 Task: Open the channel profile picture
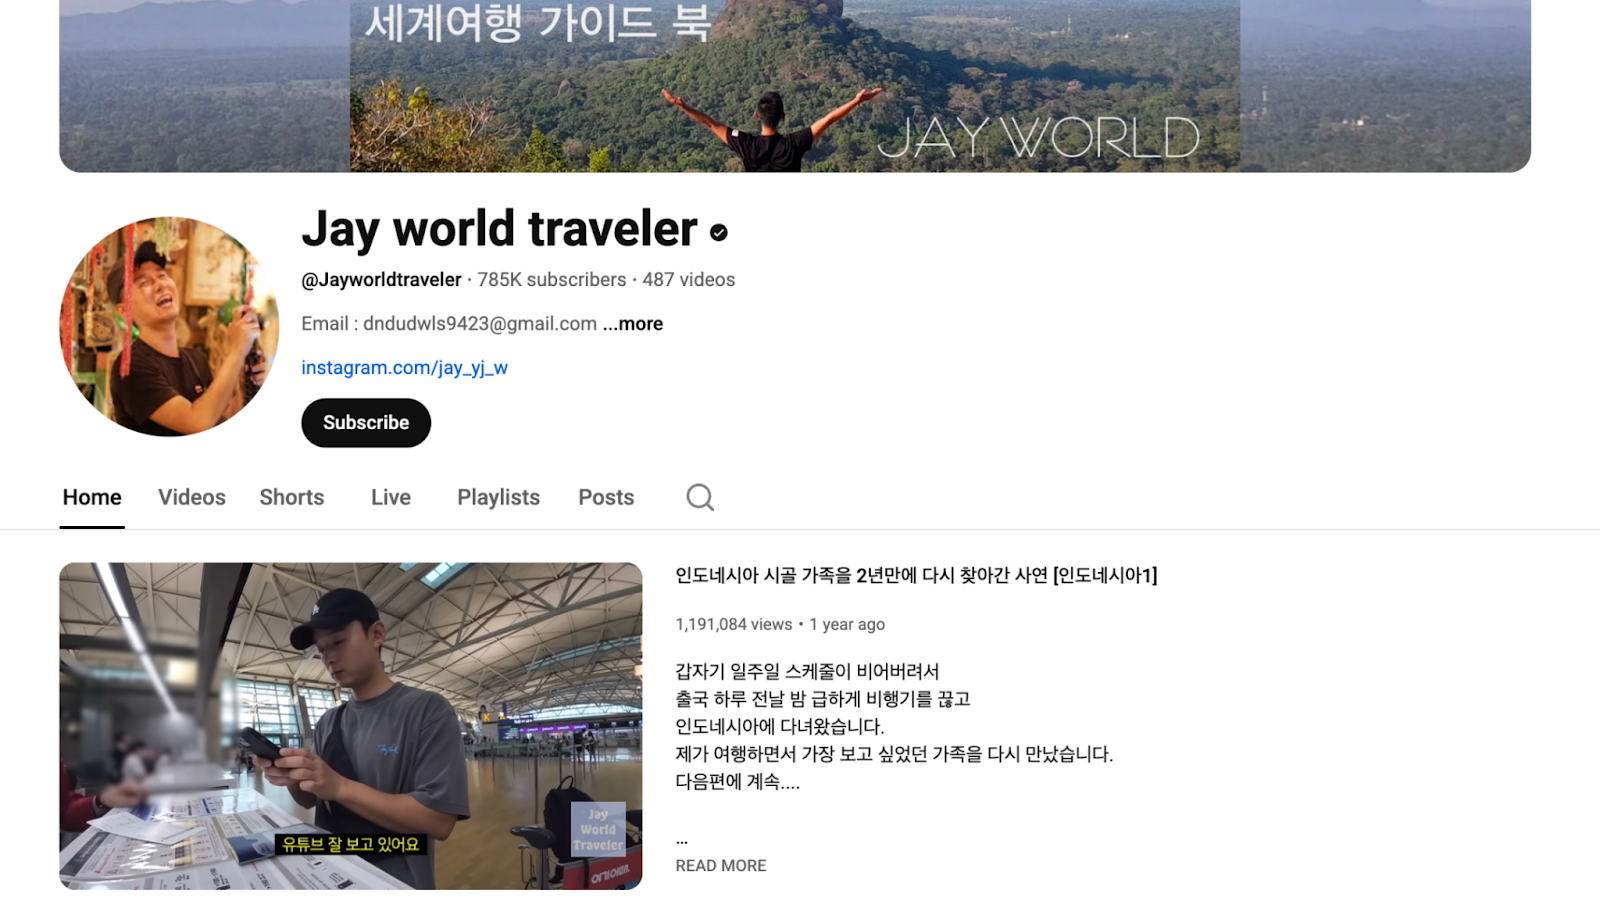(x=169, y=327)
